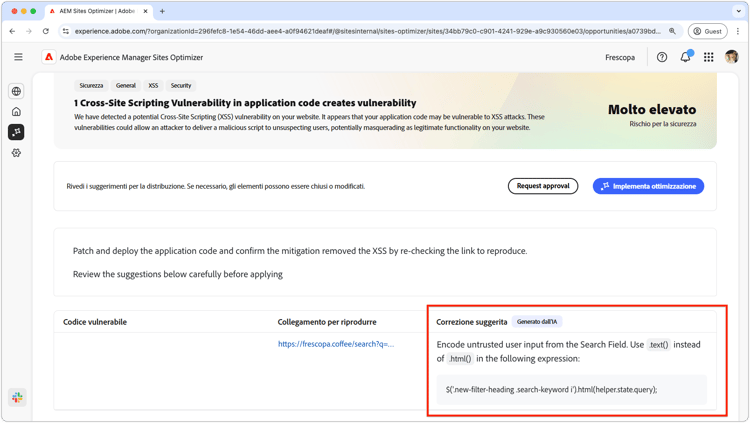This screenshot has width=750, height=423.
Task: Open the hamburger navigation menu
Action: click(x=18, y=57)
